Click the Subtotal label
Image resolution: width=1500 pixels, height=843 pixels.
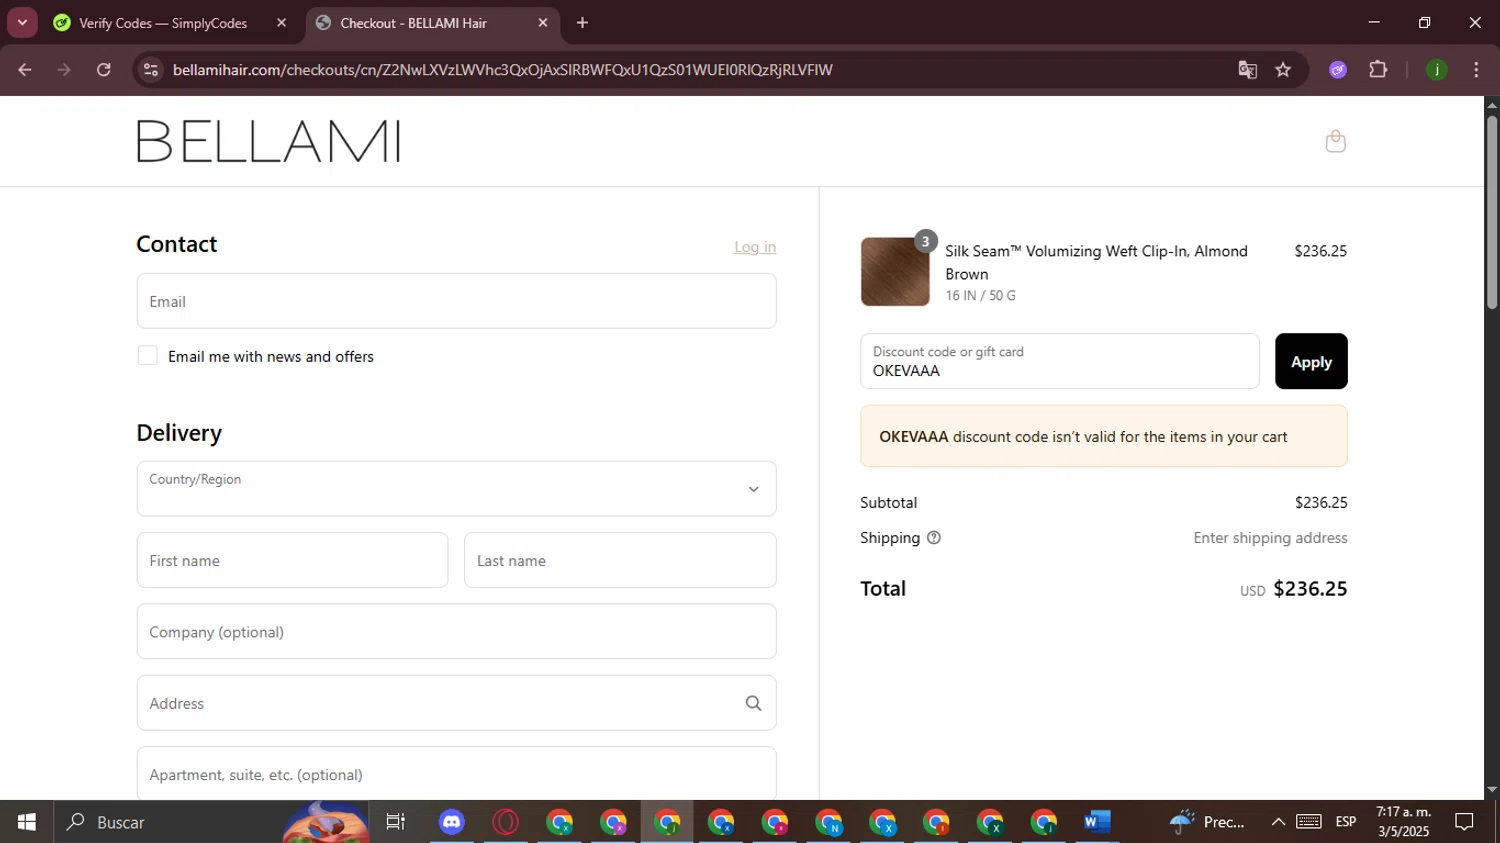[x=888, y=502]
